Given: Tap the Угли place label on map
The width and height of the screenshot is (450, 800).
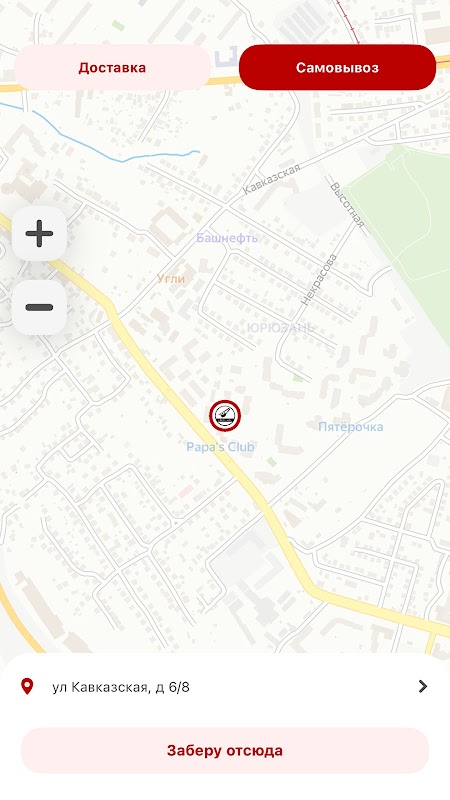Looking at the screenshot, I should coord(171,279).
